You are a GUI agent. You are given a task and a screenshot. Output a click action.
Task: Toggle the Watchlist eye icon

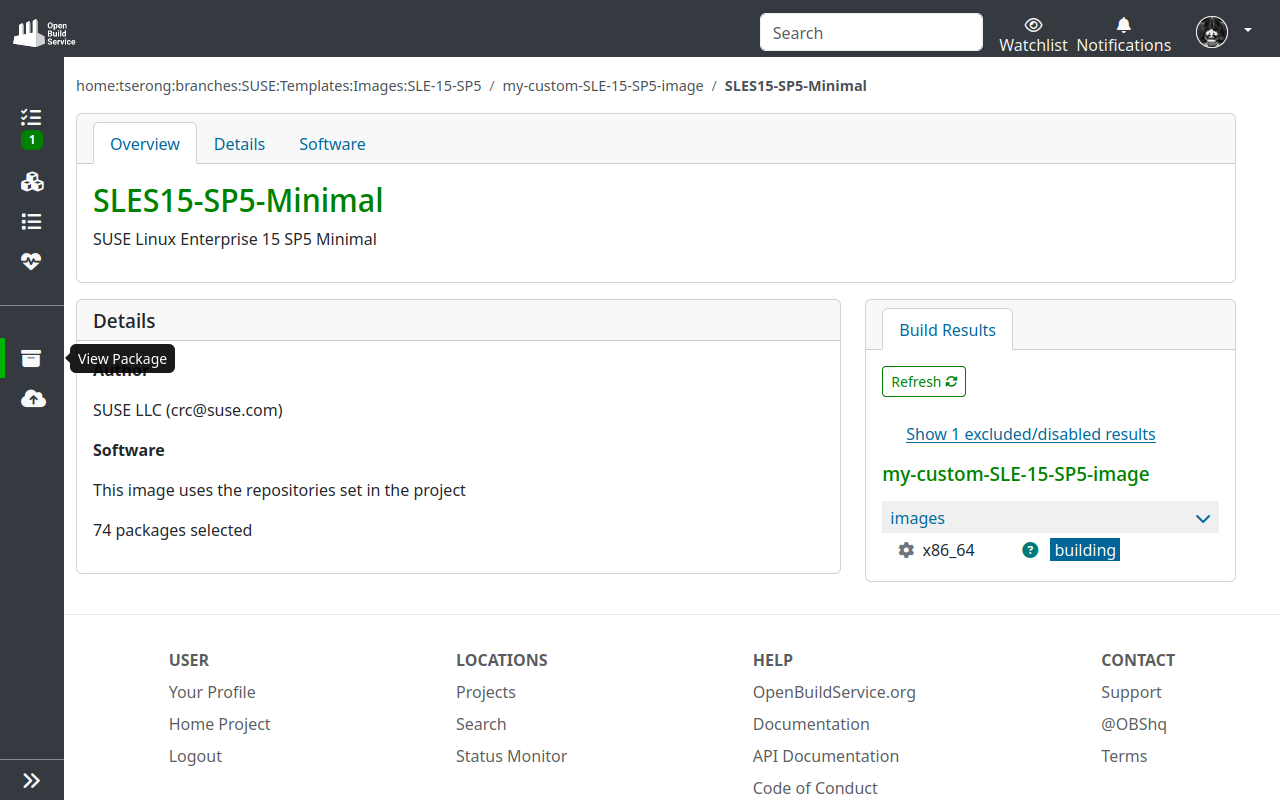pyautogui.click(x=1033, y=24)
